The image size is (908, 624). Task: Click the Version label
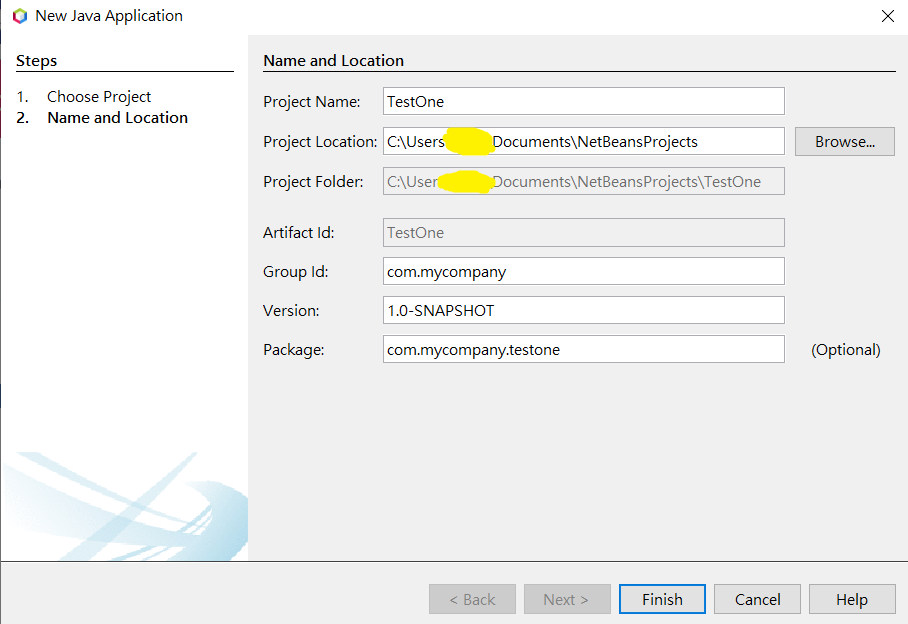point(291,311)
